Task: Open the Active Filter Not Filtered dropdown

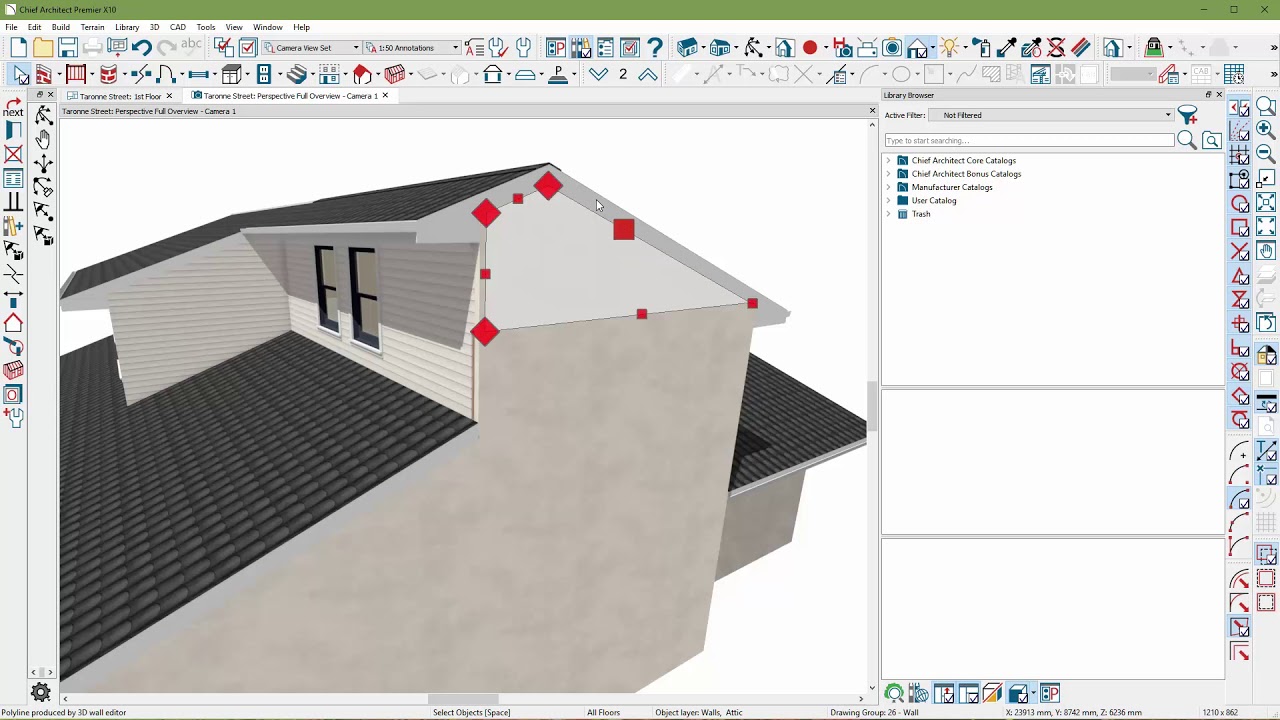Action: (1051, 115)
